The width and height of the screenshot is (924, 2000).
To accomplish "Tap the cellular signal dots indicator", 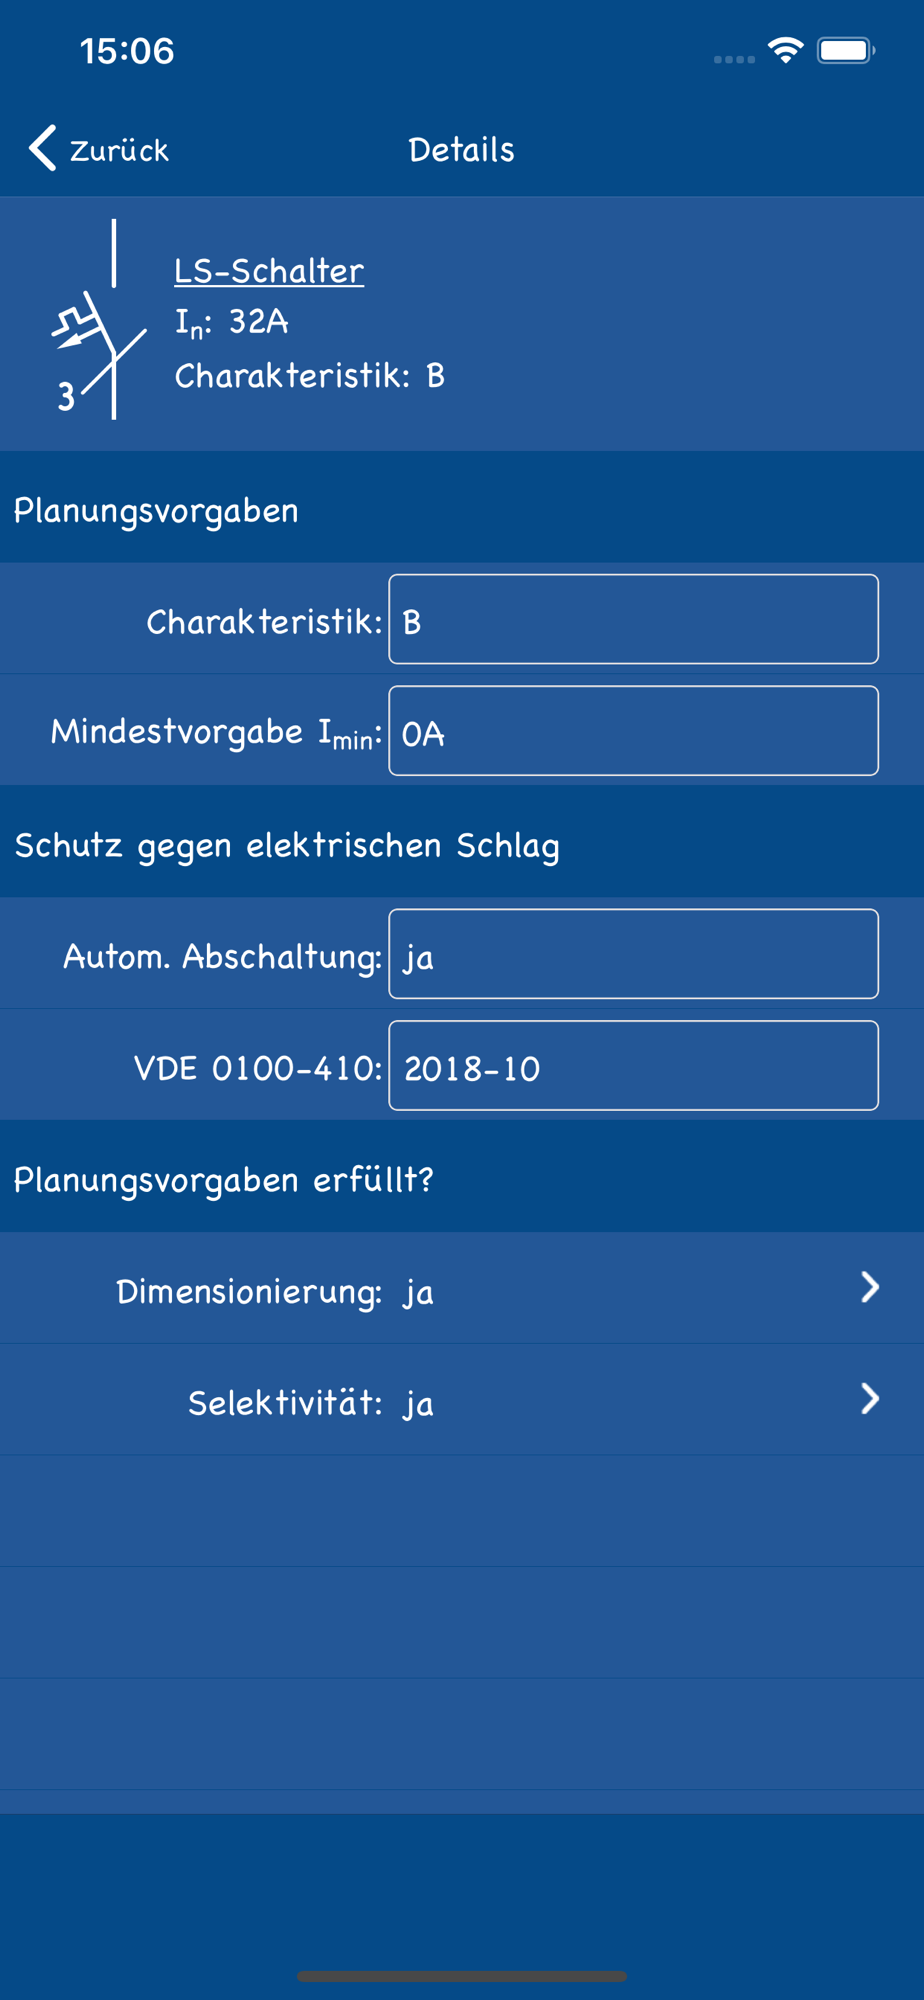I will point(734,59).
